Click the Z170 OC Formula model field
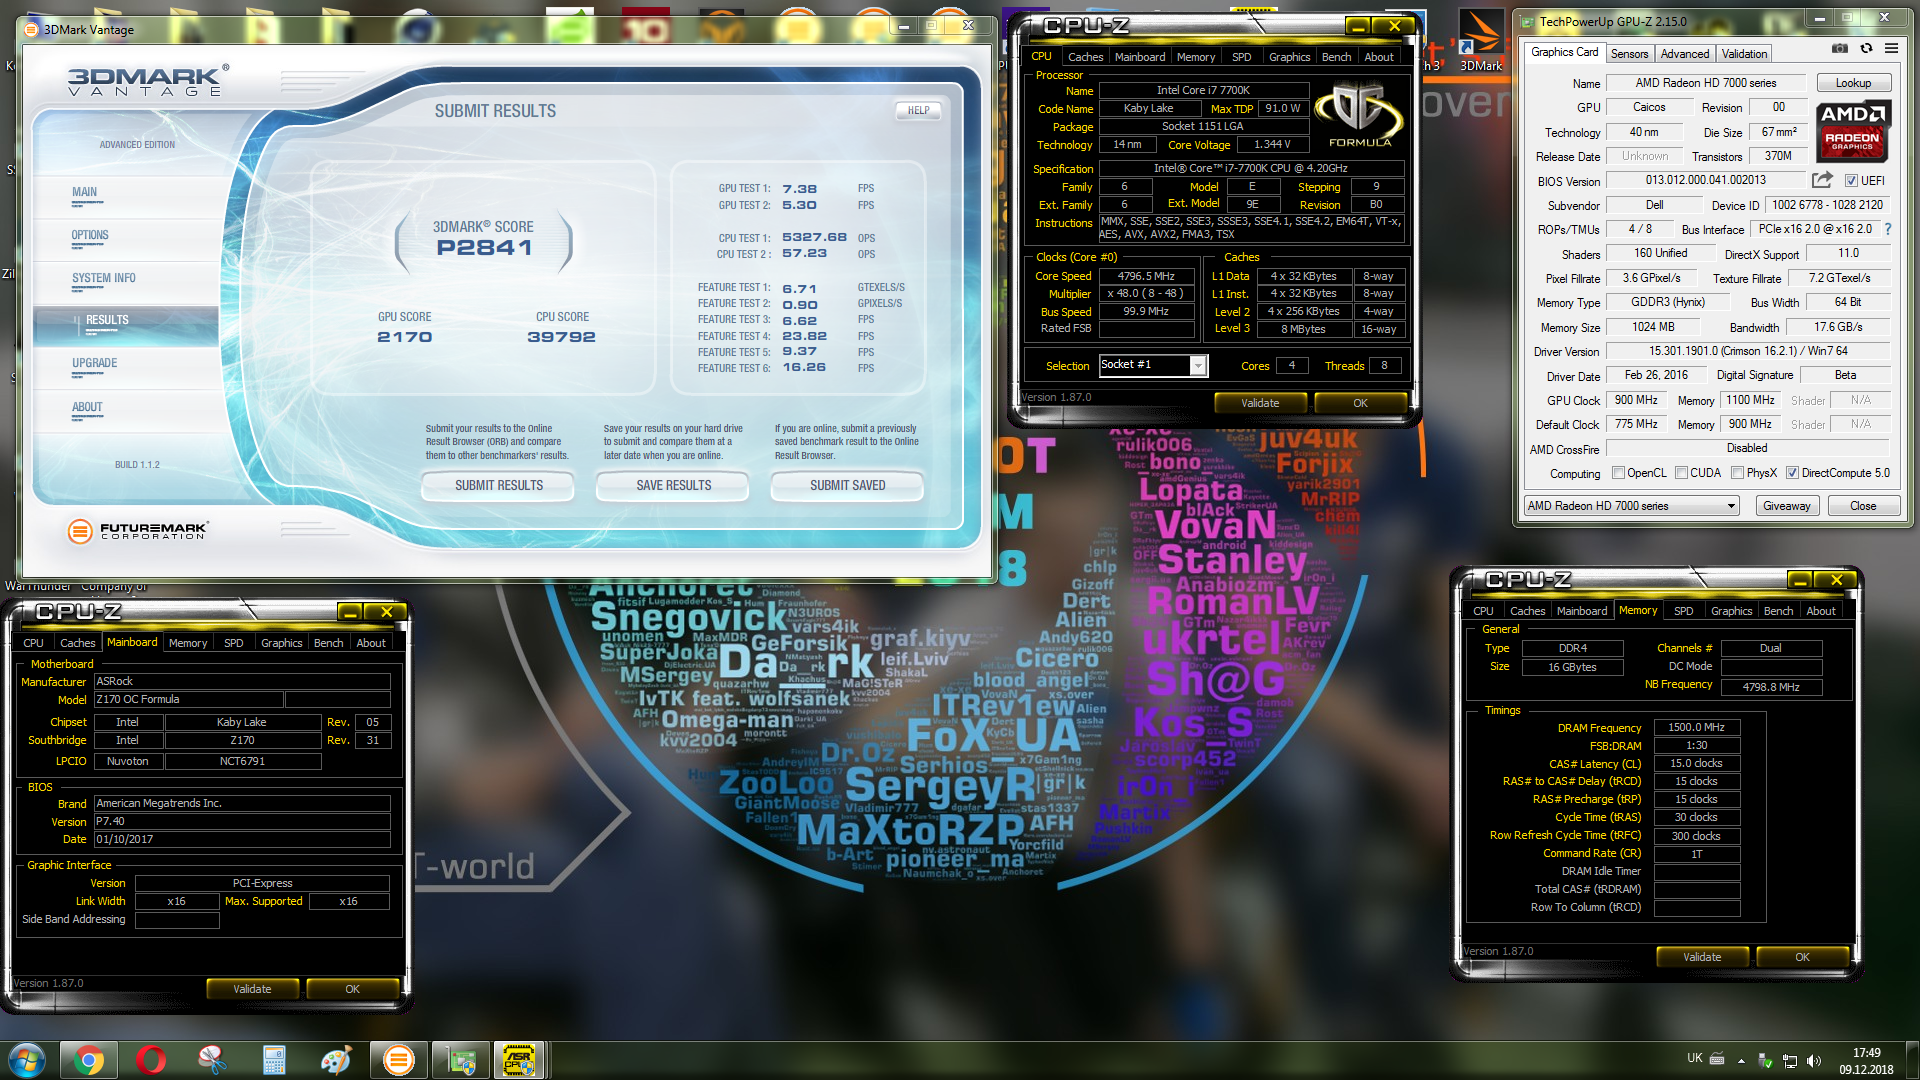Viewport: 1920px width, 1080px height. coord(188,700)
